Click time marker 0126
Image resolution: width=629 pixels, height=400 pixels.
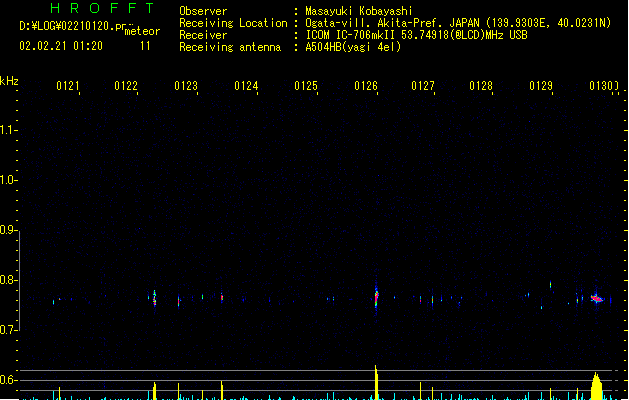coord(366,86)
